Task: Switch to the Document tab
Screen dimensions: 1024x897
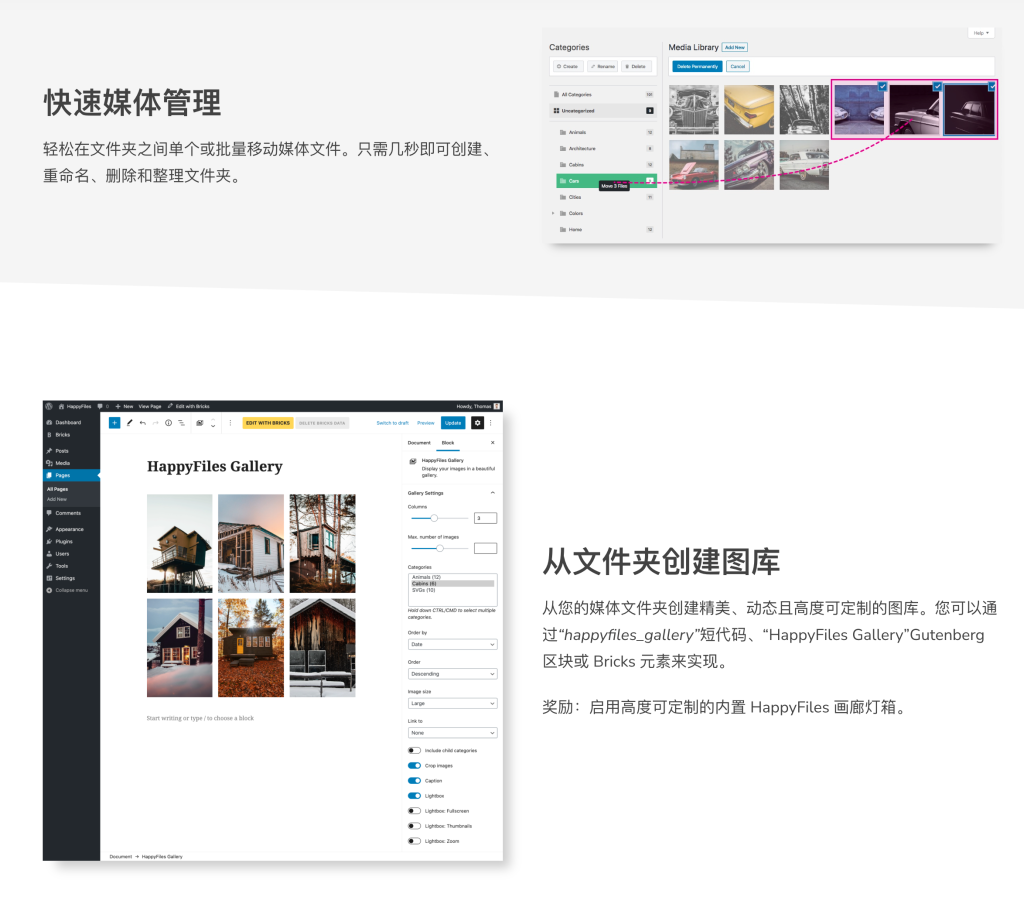Action: click(x=419, y=443)
